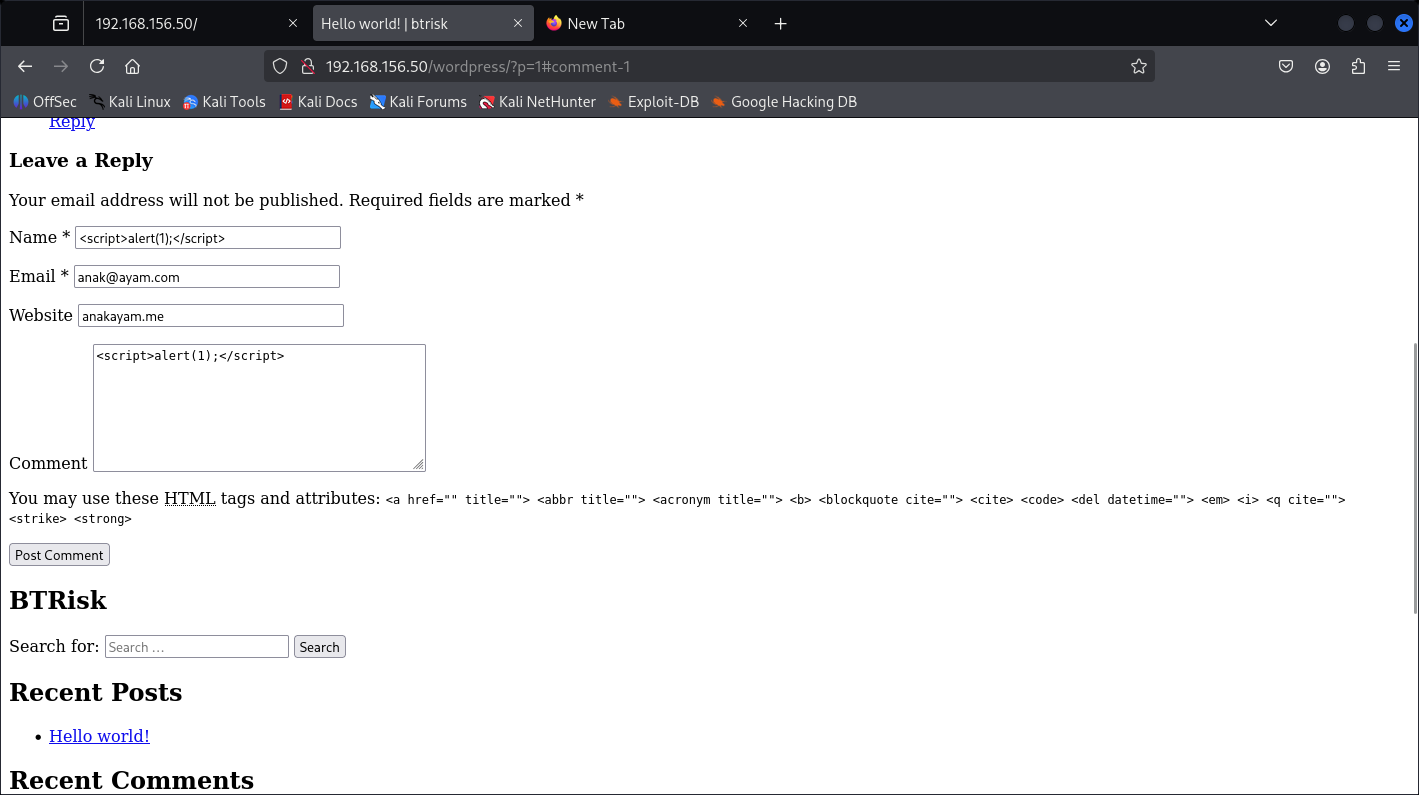Focus the Name input field
Screen dimensions: 1419x795
(208, 238)
